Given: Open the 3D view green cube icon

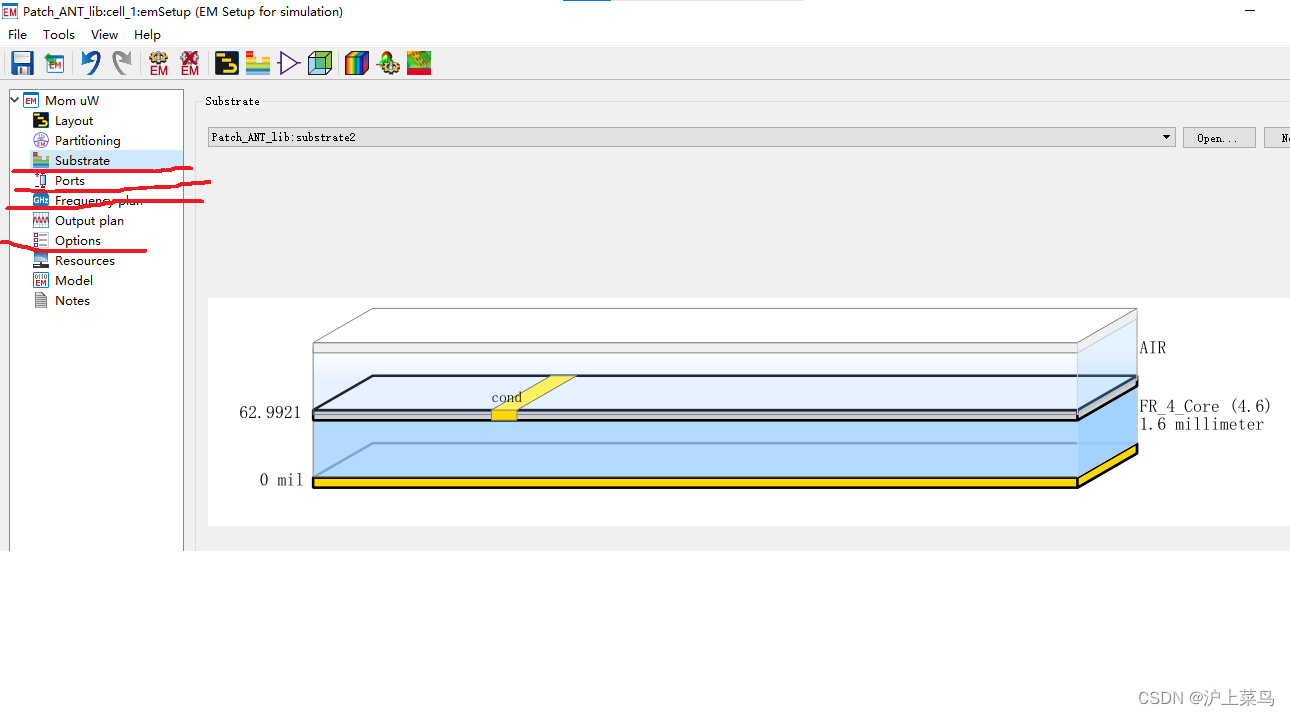Looking at the screenshot, I should tap(320, 64).
